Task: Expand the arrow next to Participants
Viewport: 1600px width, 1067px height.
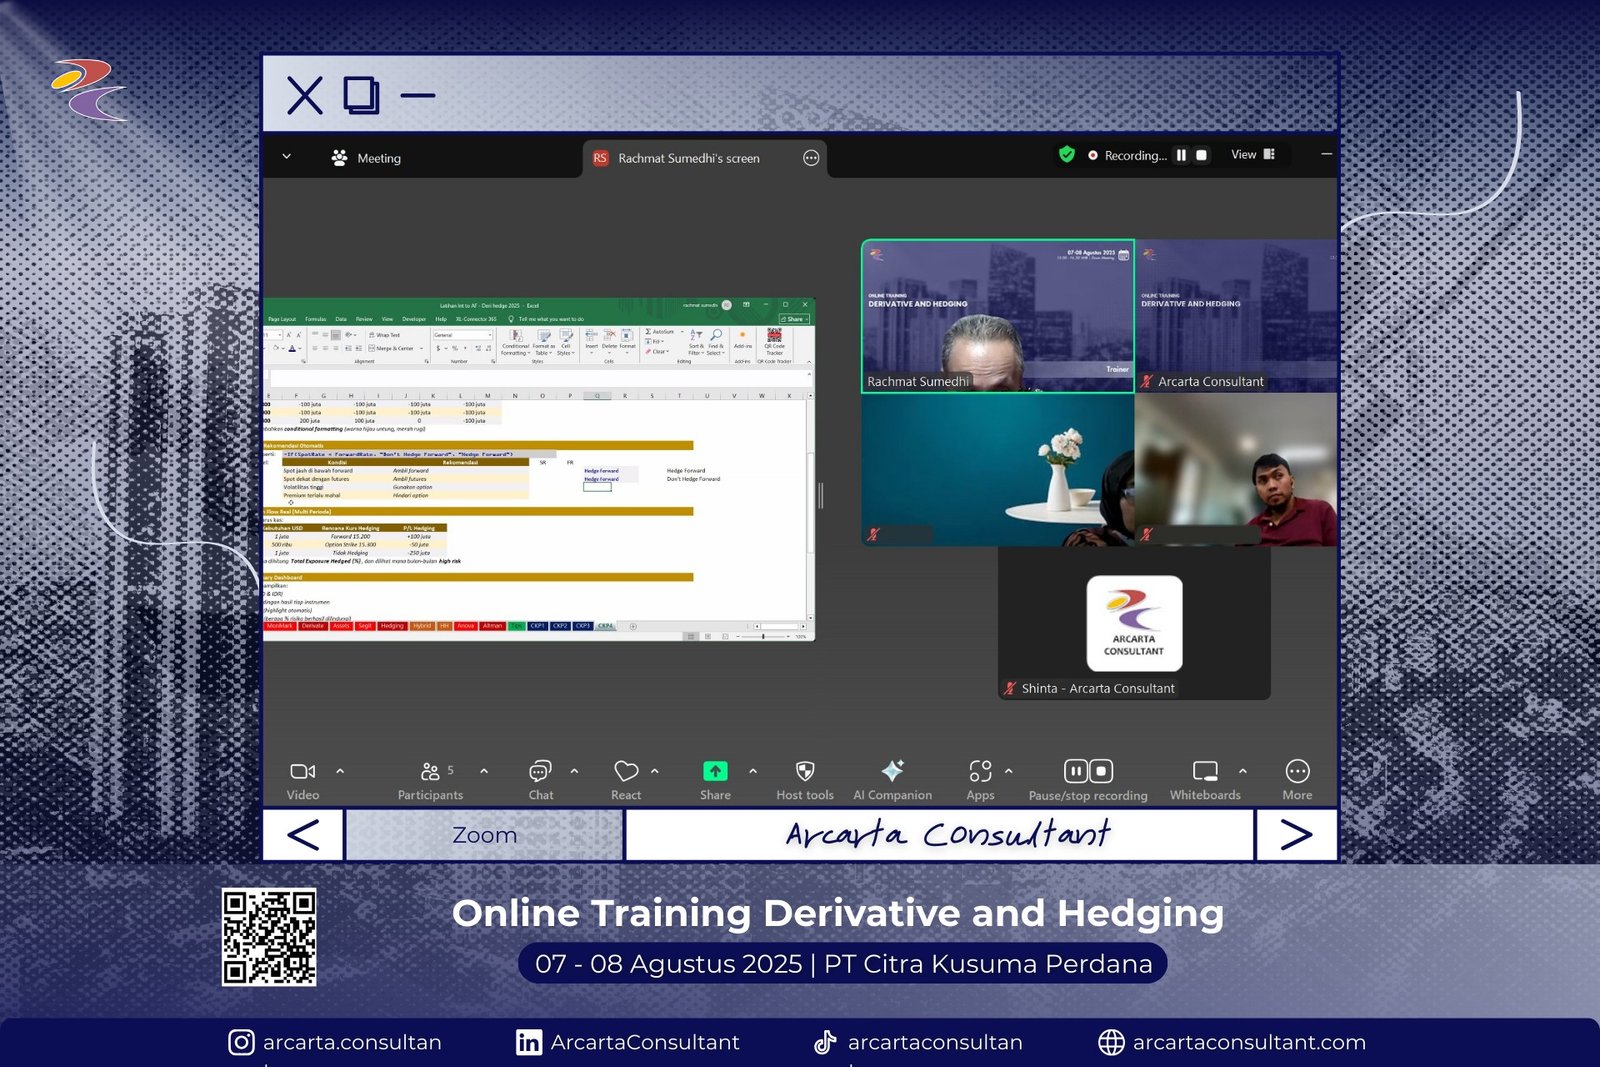Action: pyautogui.click(x=484, y=771)
